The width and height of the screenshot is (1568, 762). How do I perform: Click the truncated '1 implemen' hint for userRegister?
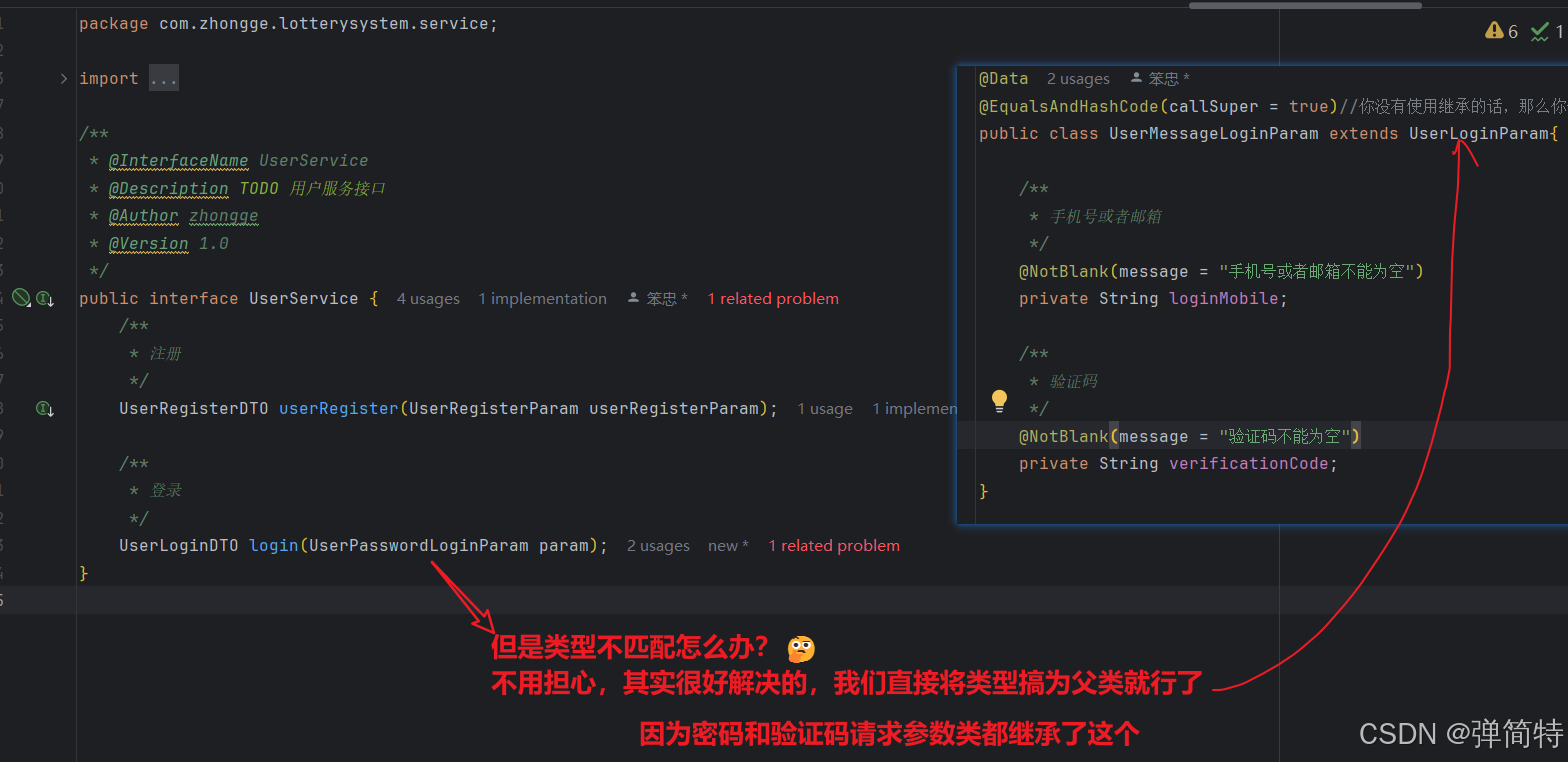[914, 408]
